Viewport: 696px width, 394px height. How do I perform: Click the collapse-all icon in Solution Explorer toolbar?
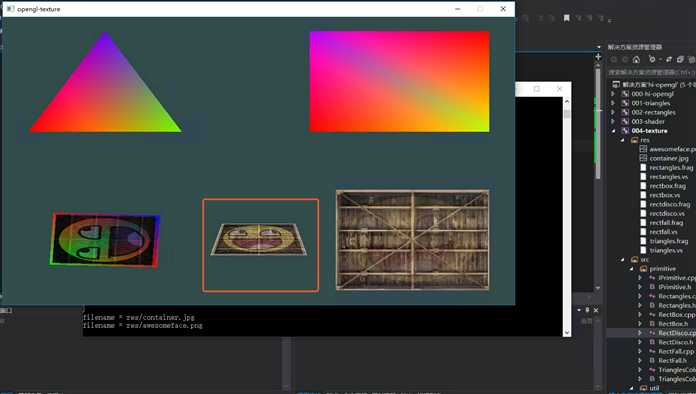click(680, 59)
